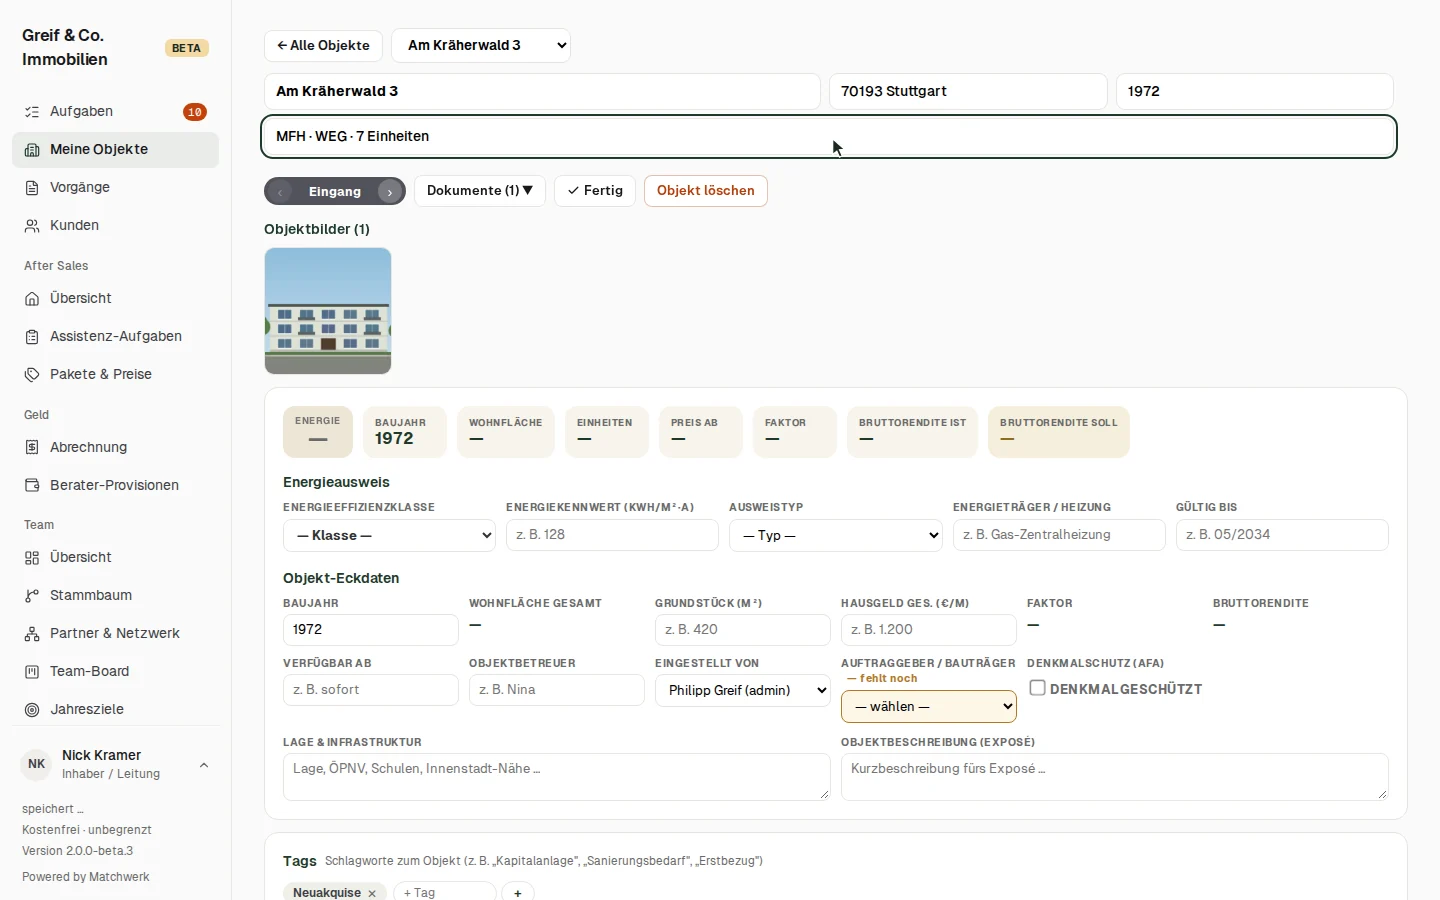Expand the Dokumente (1) dropdown
Screen dimensions: 1440x900
(480, 191)
